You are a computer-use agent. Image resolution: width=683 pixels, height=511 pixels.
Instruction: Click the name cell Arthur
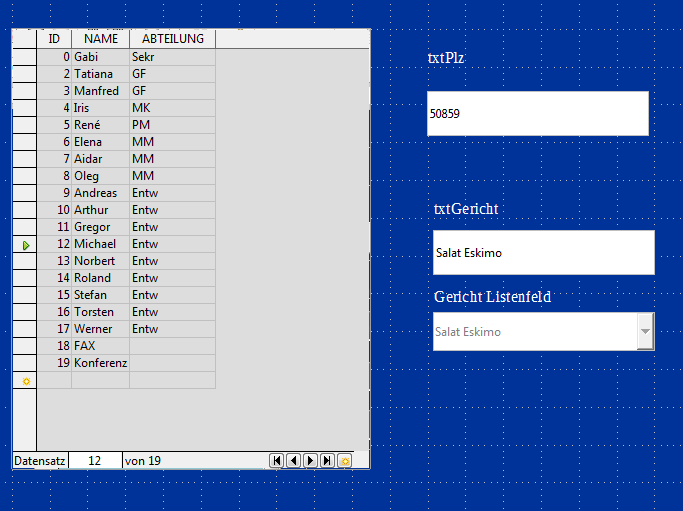[x=100, y=210]
